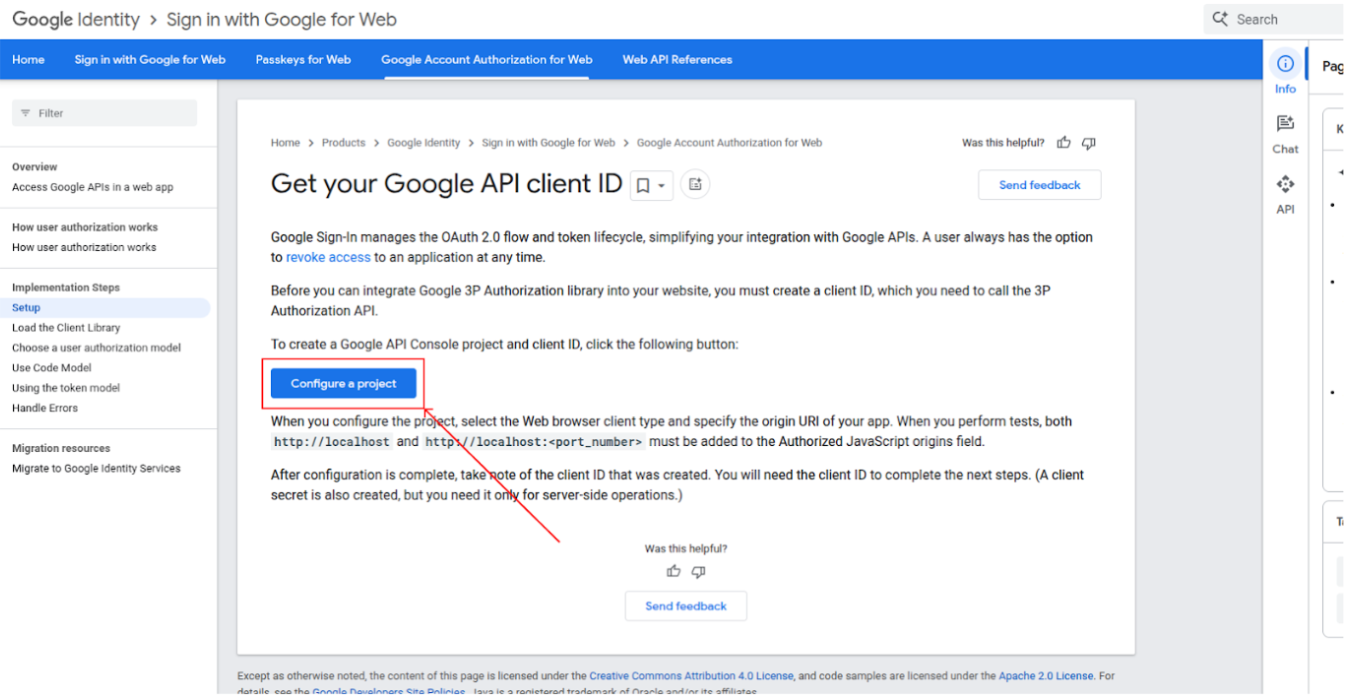Viewport: 1346px width, 696px height.
Task: Click thumbs up icon under bottom 'Was this helpful?'
Action: tap(673, 571)
